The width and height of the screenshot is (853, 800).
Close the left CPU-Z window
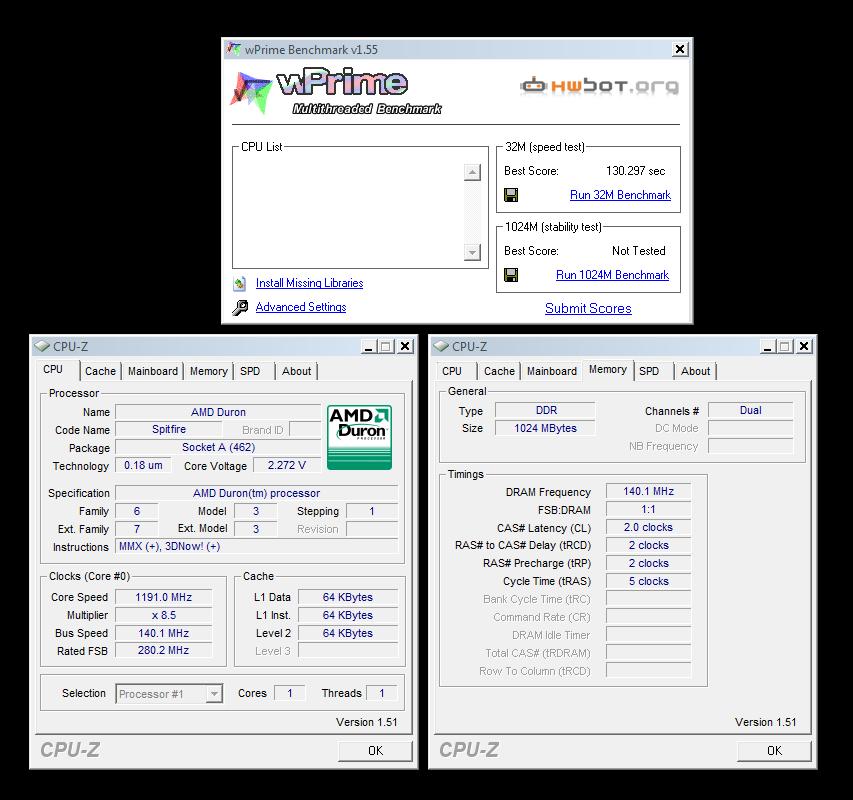(405, 346)
